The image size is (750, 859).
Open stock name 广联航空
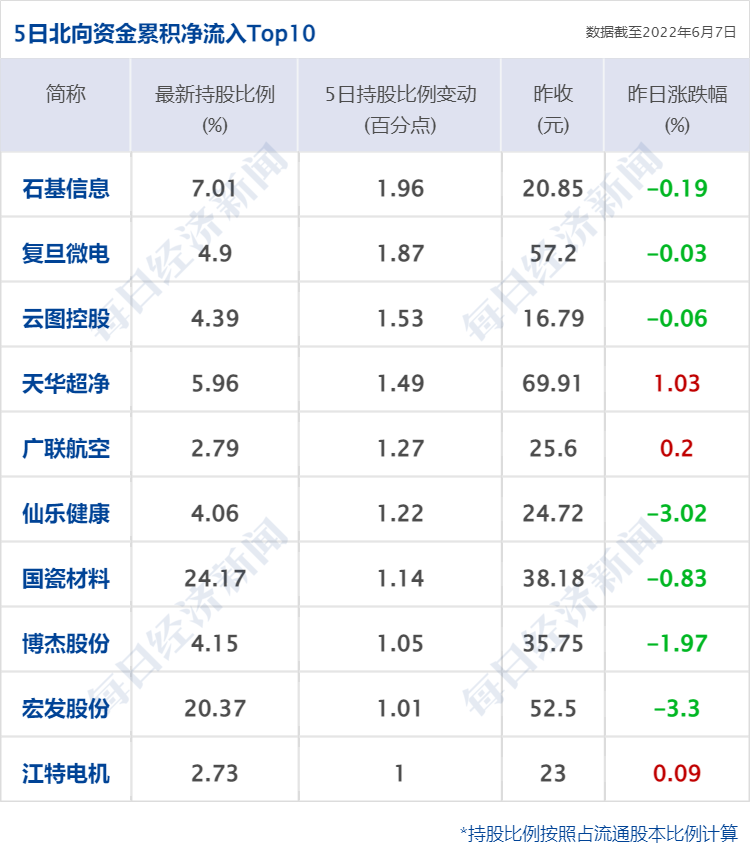66,449
